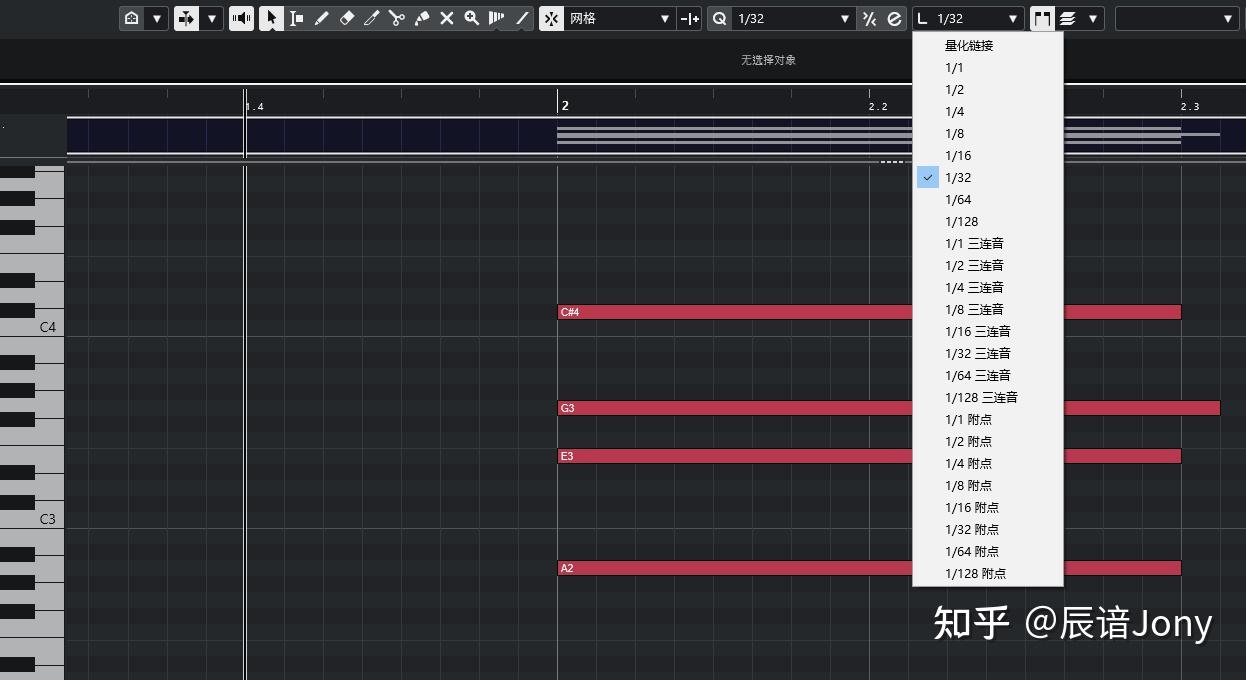Select the Zoom magnifier tool
The image size is (1246, 680).
471,18
